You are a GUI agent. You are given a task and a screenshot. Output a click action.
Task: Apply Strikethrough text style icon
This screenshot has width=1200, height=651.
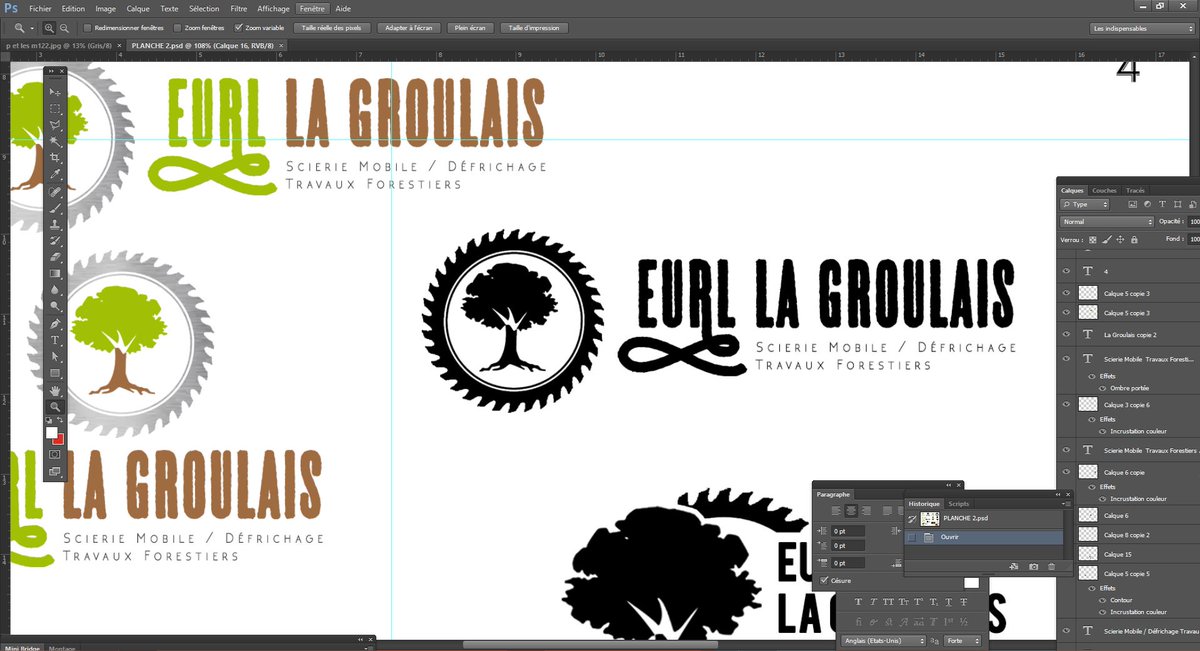963,602
